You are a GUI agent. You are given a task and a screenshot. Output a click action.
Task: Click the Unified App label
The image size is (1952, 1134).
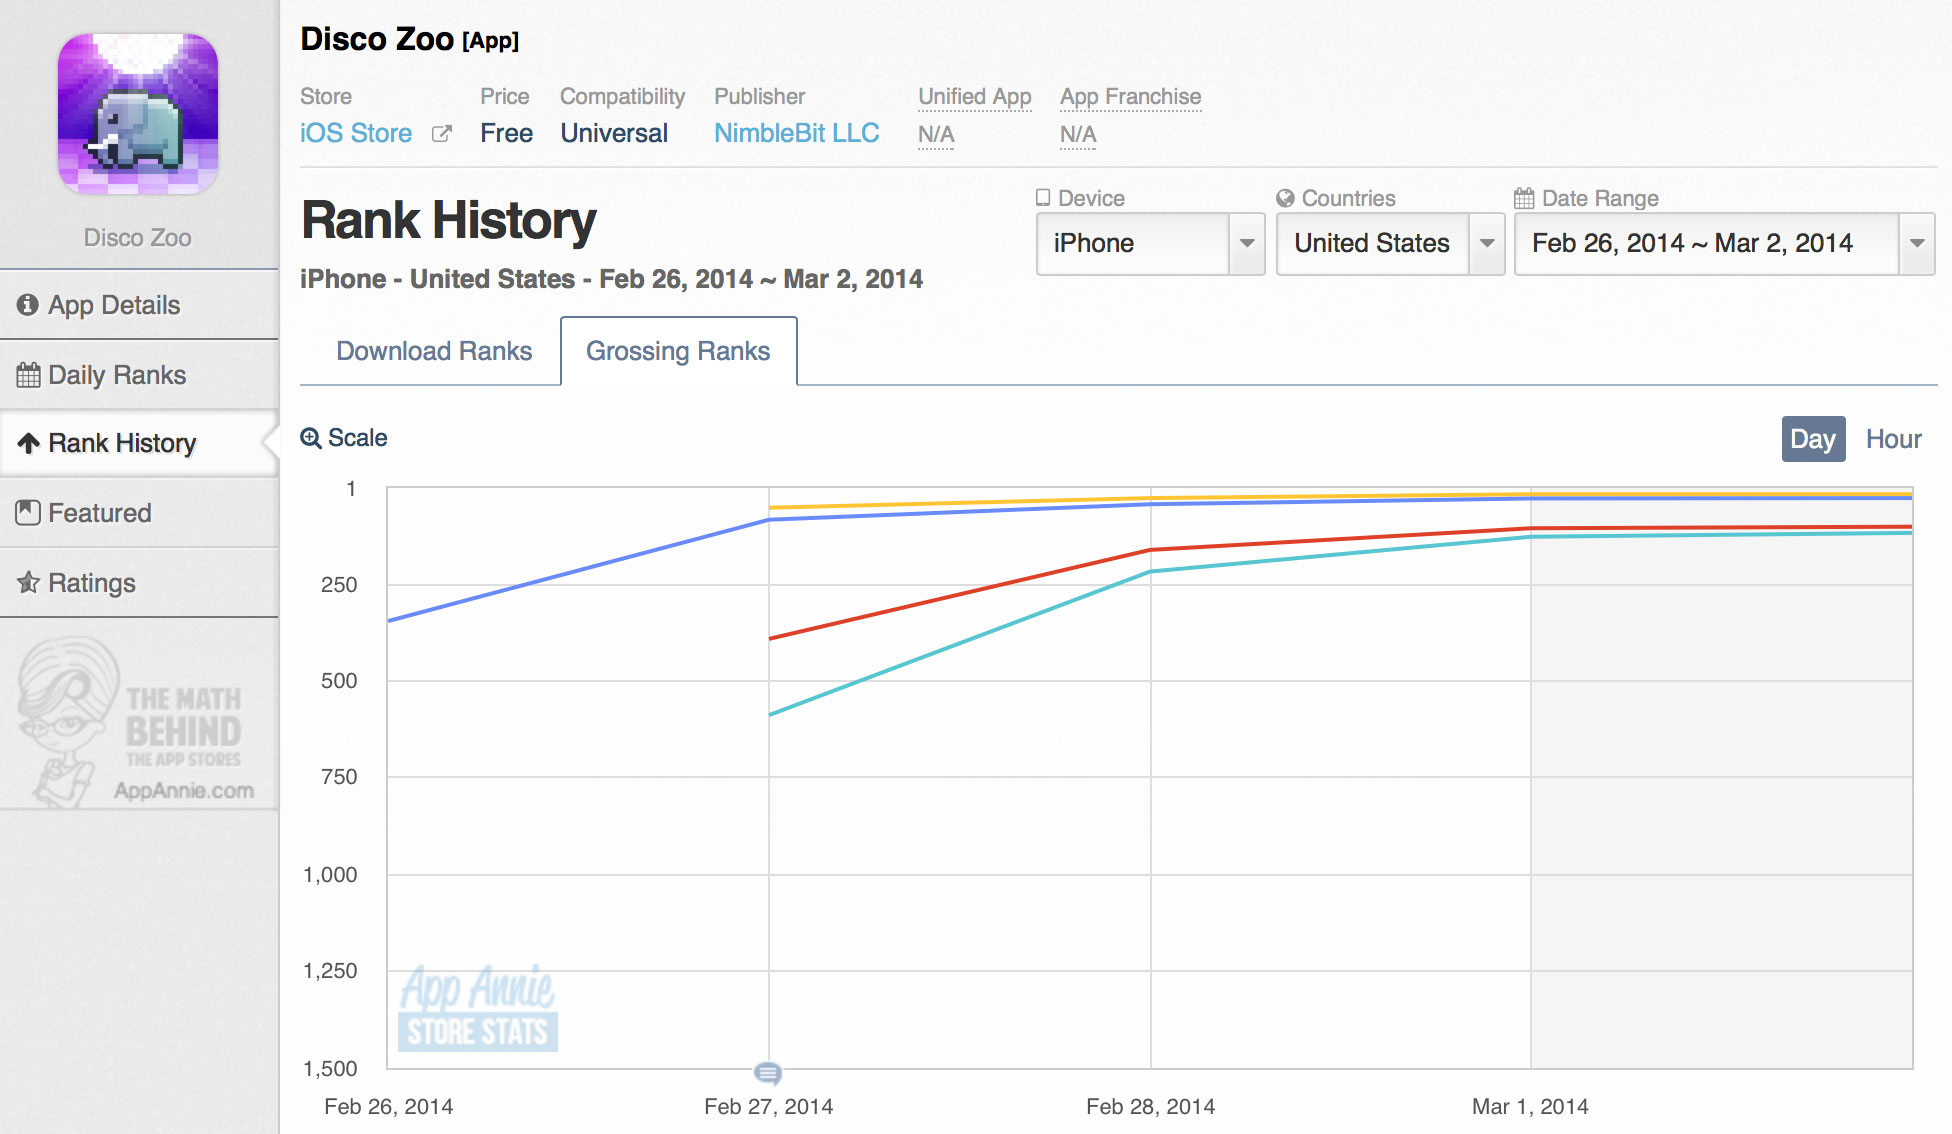point(974,97)
